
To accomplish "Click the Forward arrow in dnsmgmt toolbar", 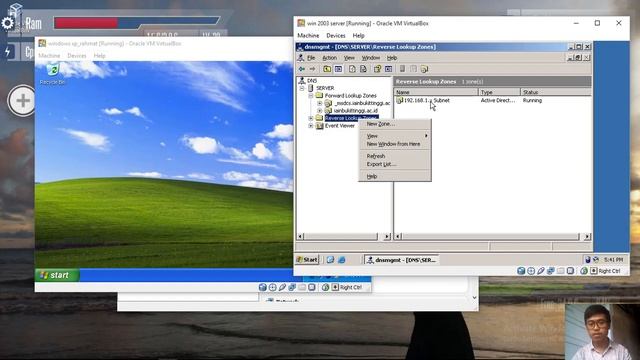I will click(312, 69).
